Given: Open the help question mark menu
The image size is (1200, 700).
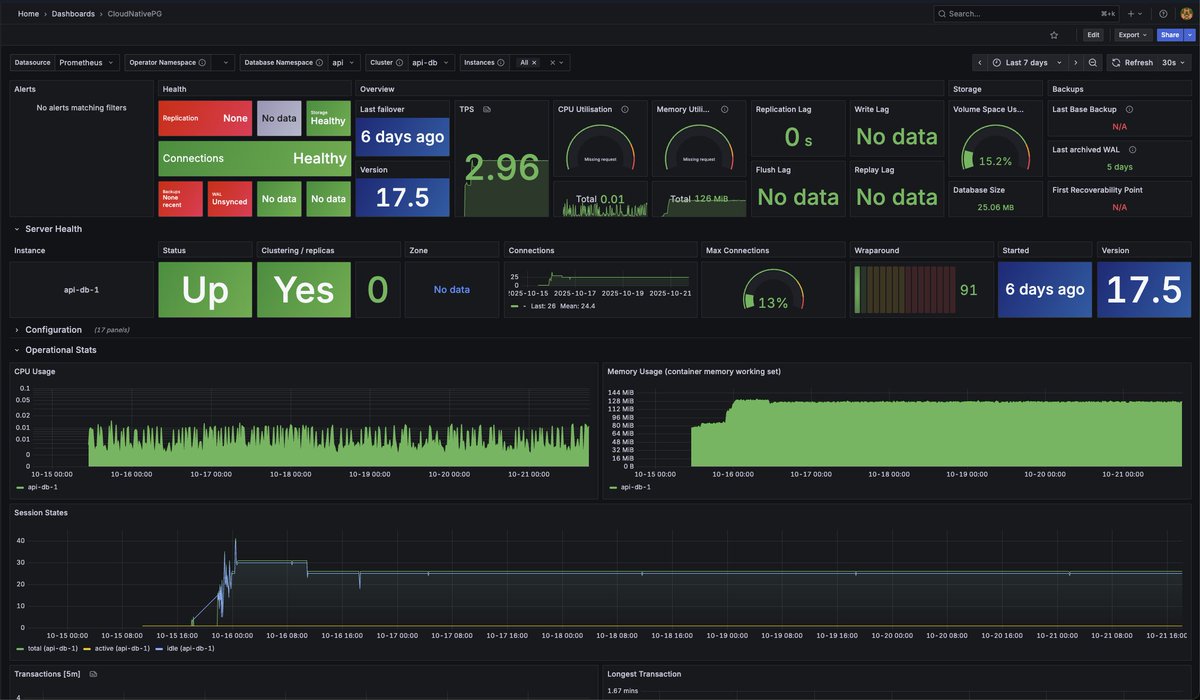Looking at the screenshot, I should point(1163,14).
